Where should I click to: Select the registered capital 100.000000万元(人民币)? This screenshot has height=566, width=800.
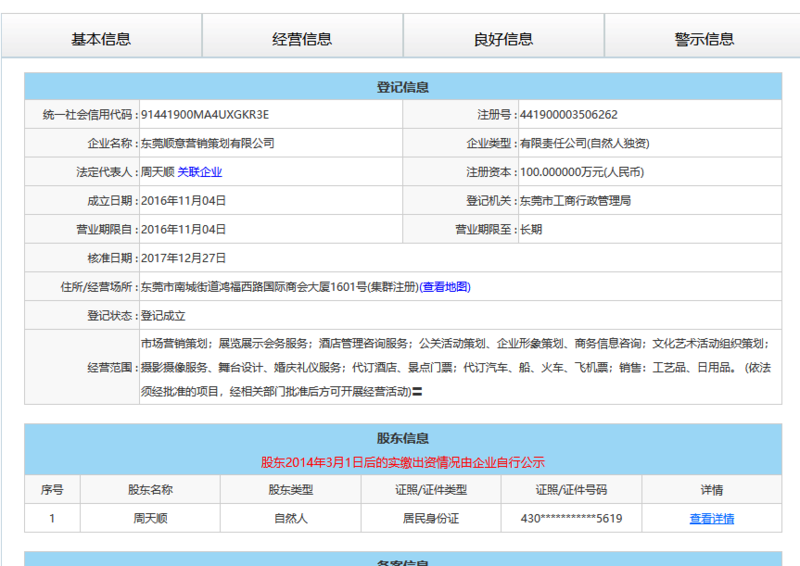pyautogui.click(x=582, y=172)
